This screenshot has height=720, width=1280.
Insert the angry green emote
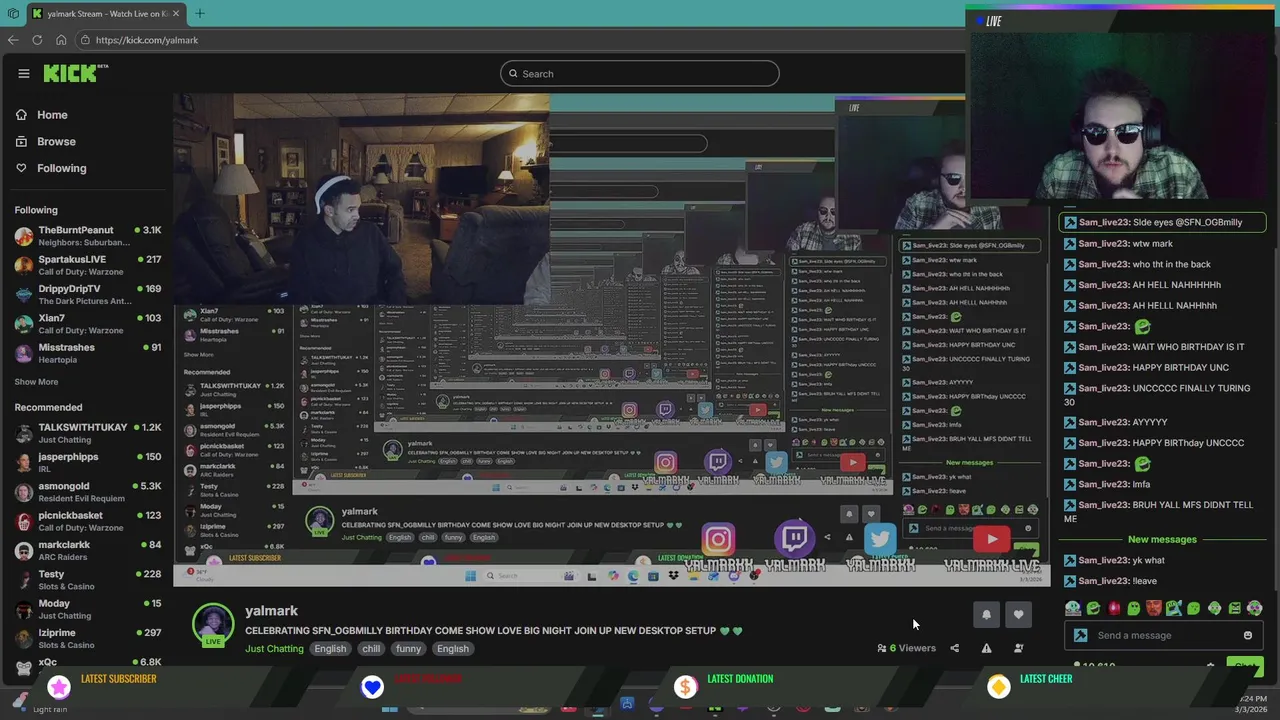[x=1235, y=608]
